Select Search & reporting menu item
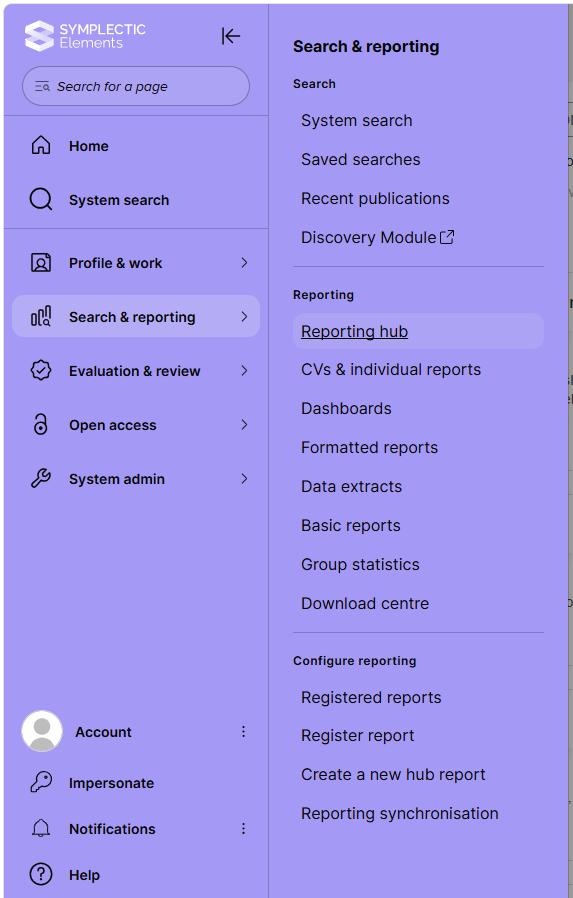 coord(136,316)
